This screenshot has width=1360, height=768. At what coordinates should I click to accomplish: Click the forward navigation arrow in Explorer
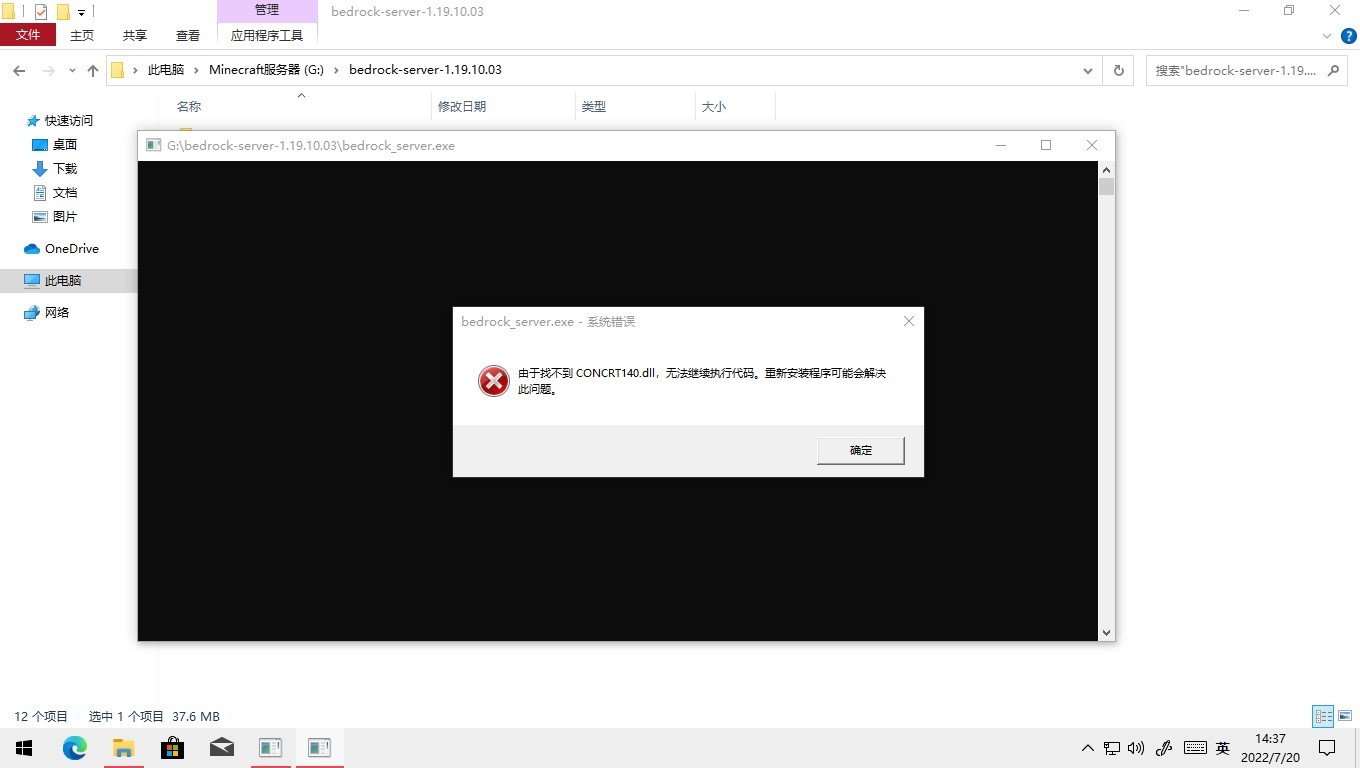coord(47,71)
